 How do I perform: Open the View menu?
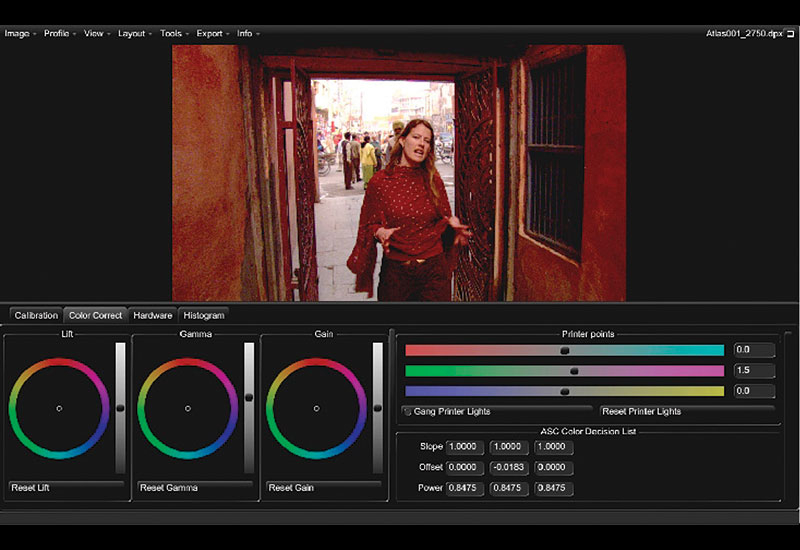click(x=97, y=34)
